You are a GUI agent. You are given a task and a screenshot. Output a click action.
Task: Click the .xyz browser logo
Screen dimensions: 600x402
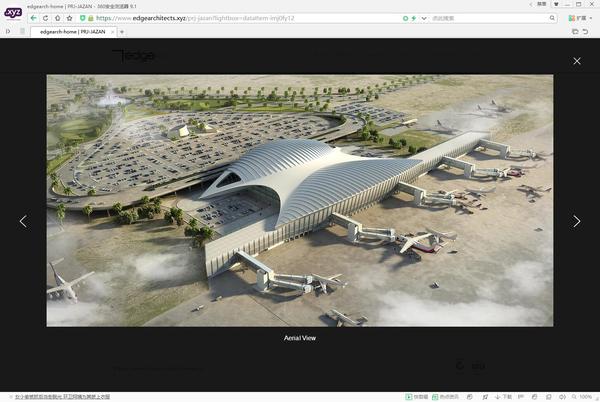click(x=13, y=13)
